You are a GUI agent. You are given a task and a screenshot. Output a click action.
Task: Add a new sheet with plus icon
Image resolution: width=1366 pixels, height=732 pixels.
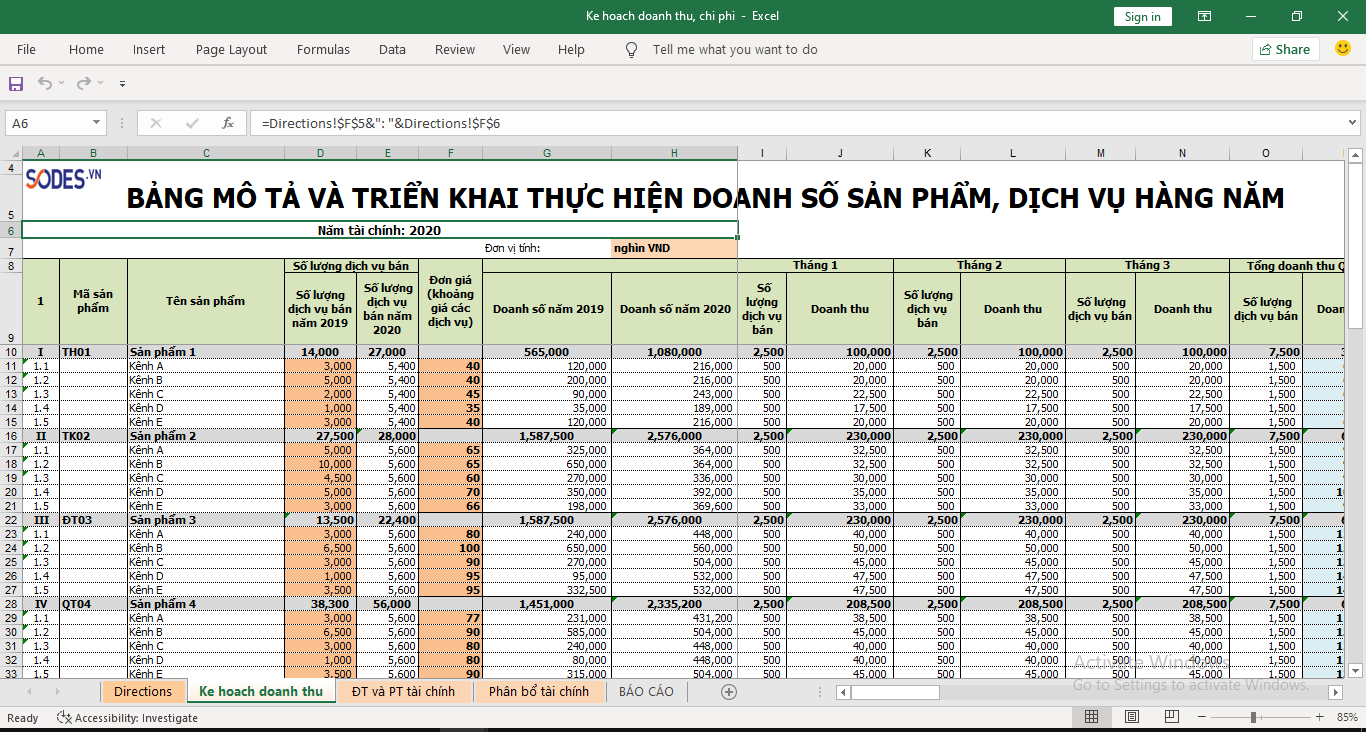729,691
